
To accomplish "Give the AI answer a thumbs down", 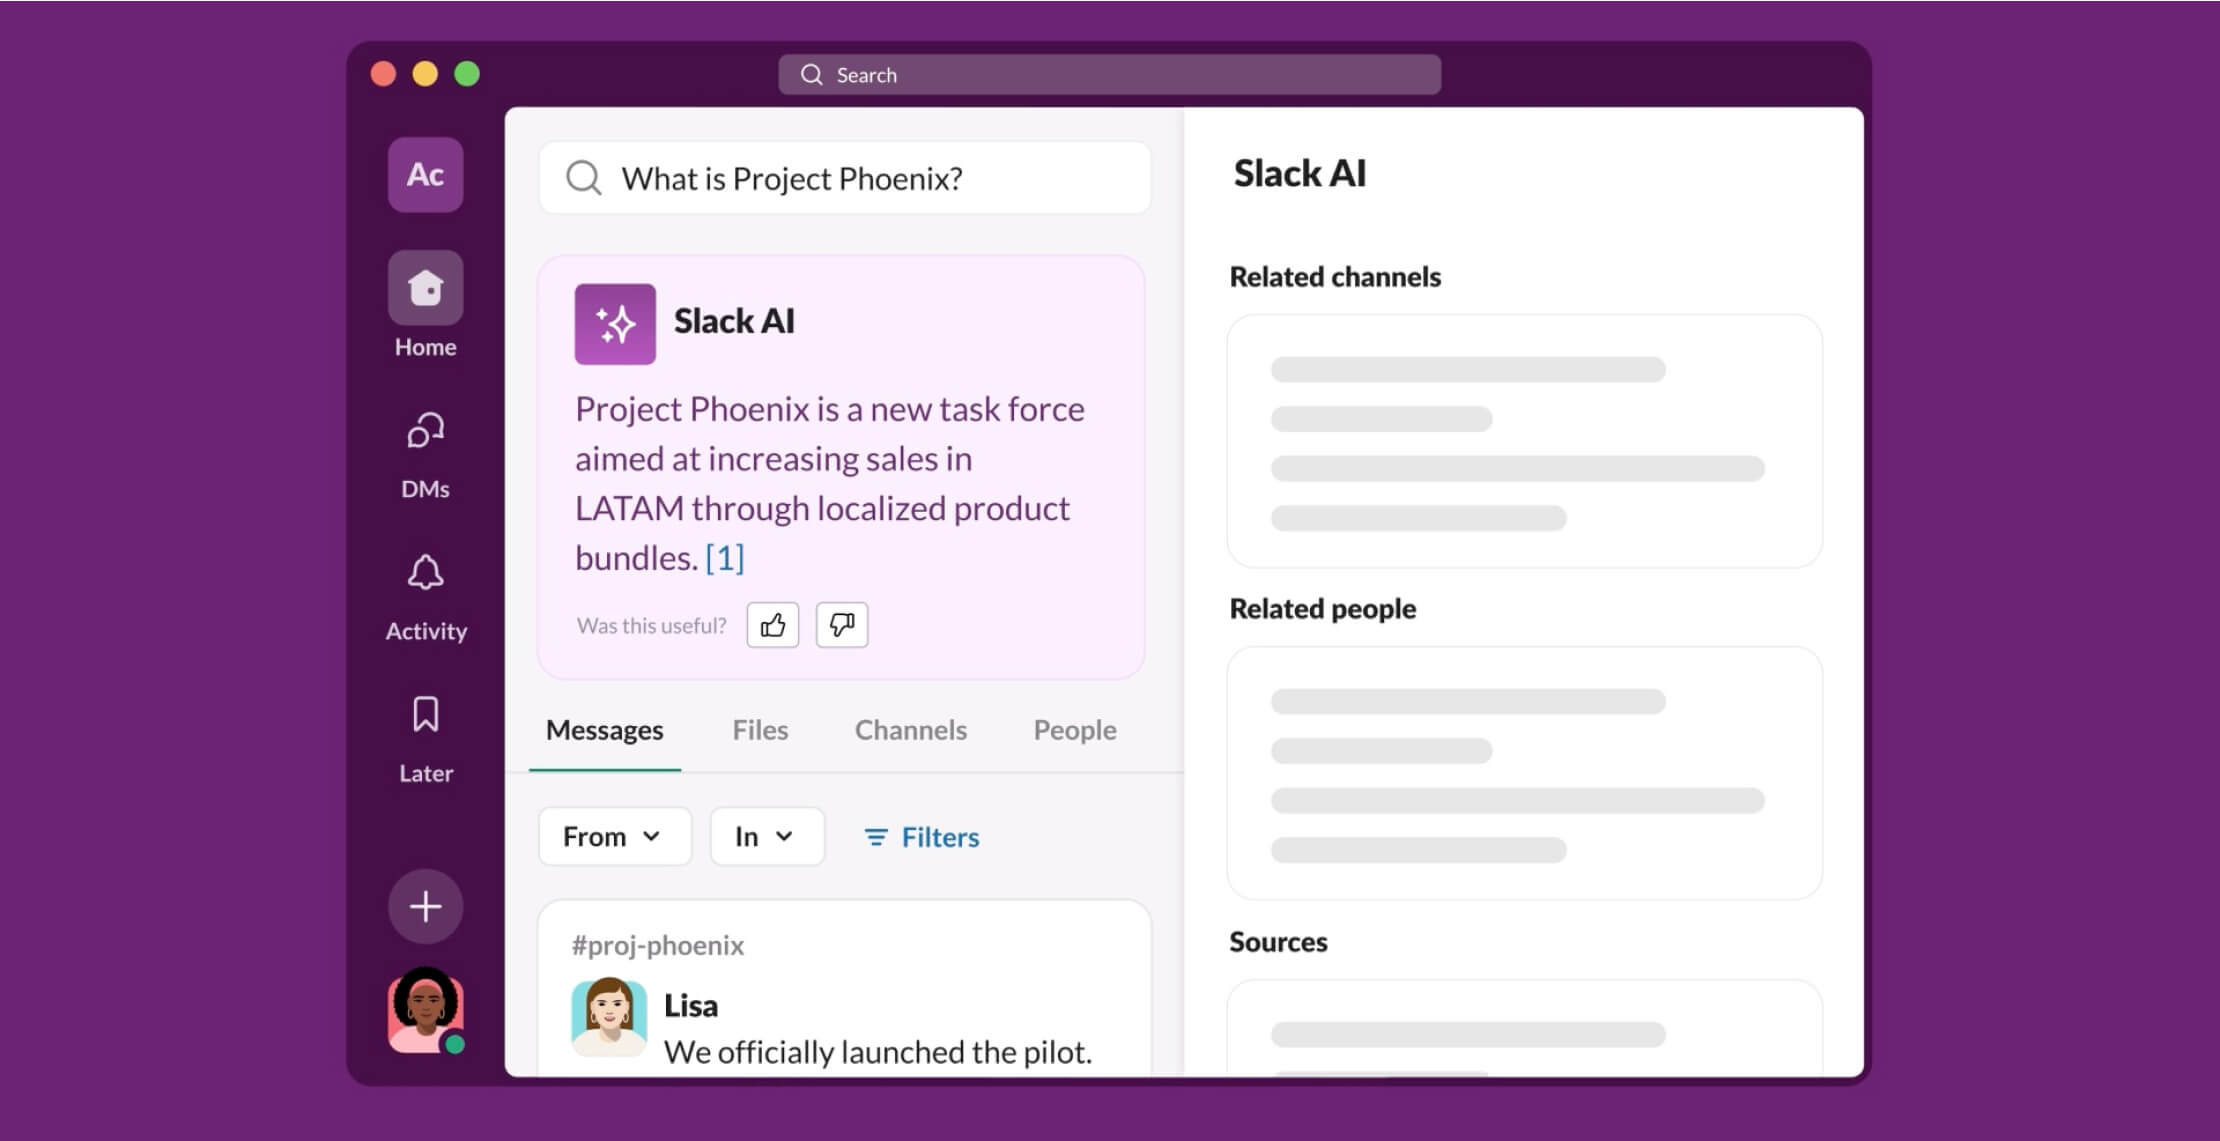I will point(841,624).
